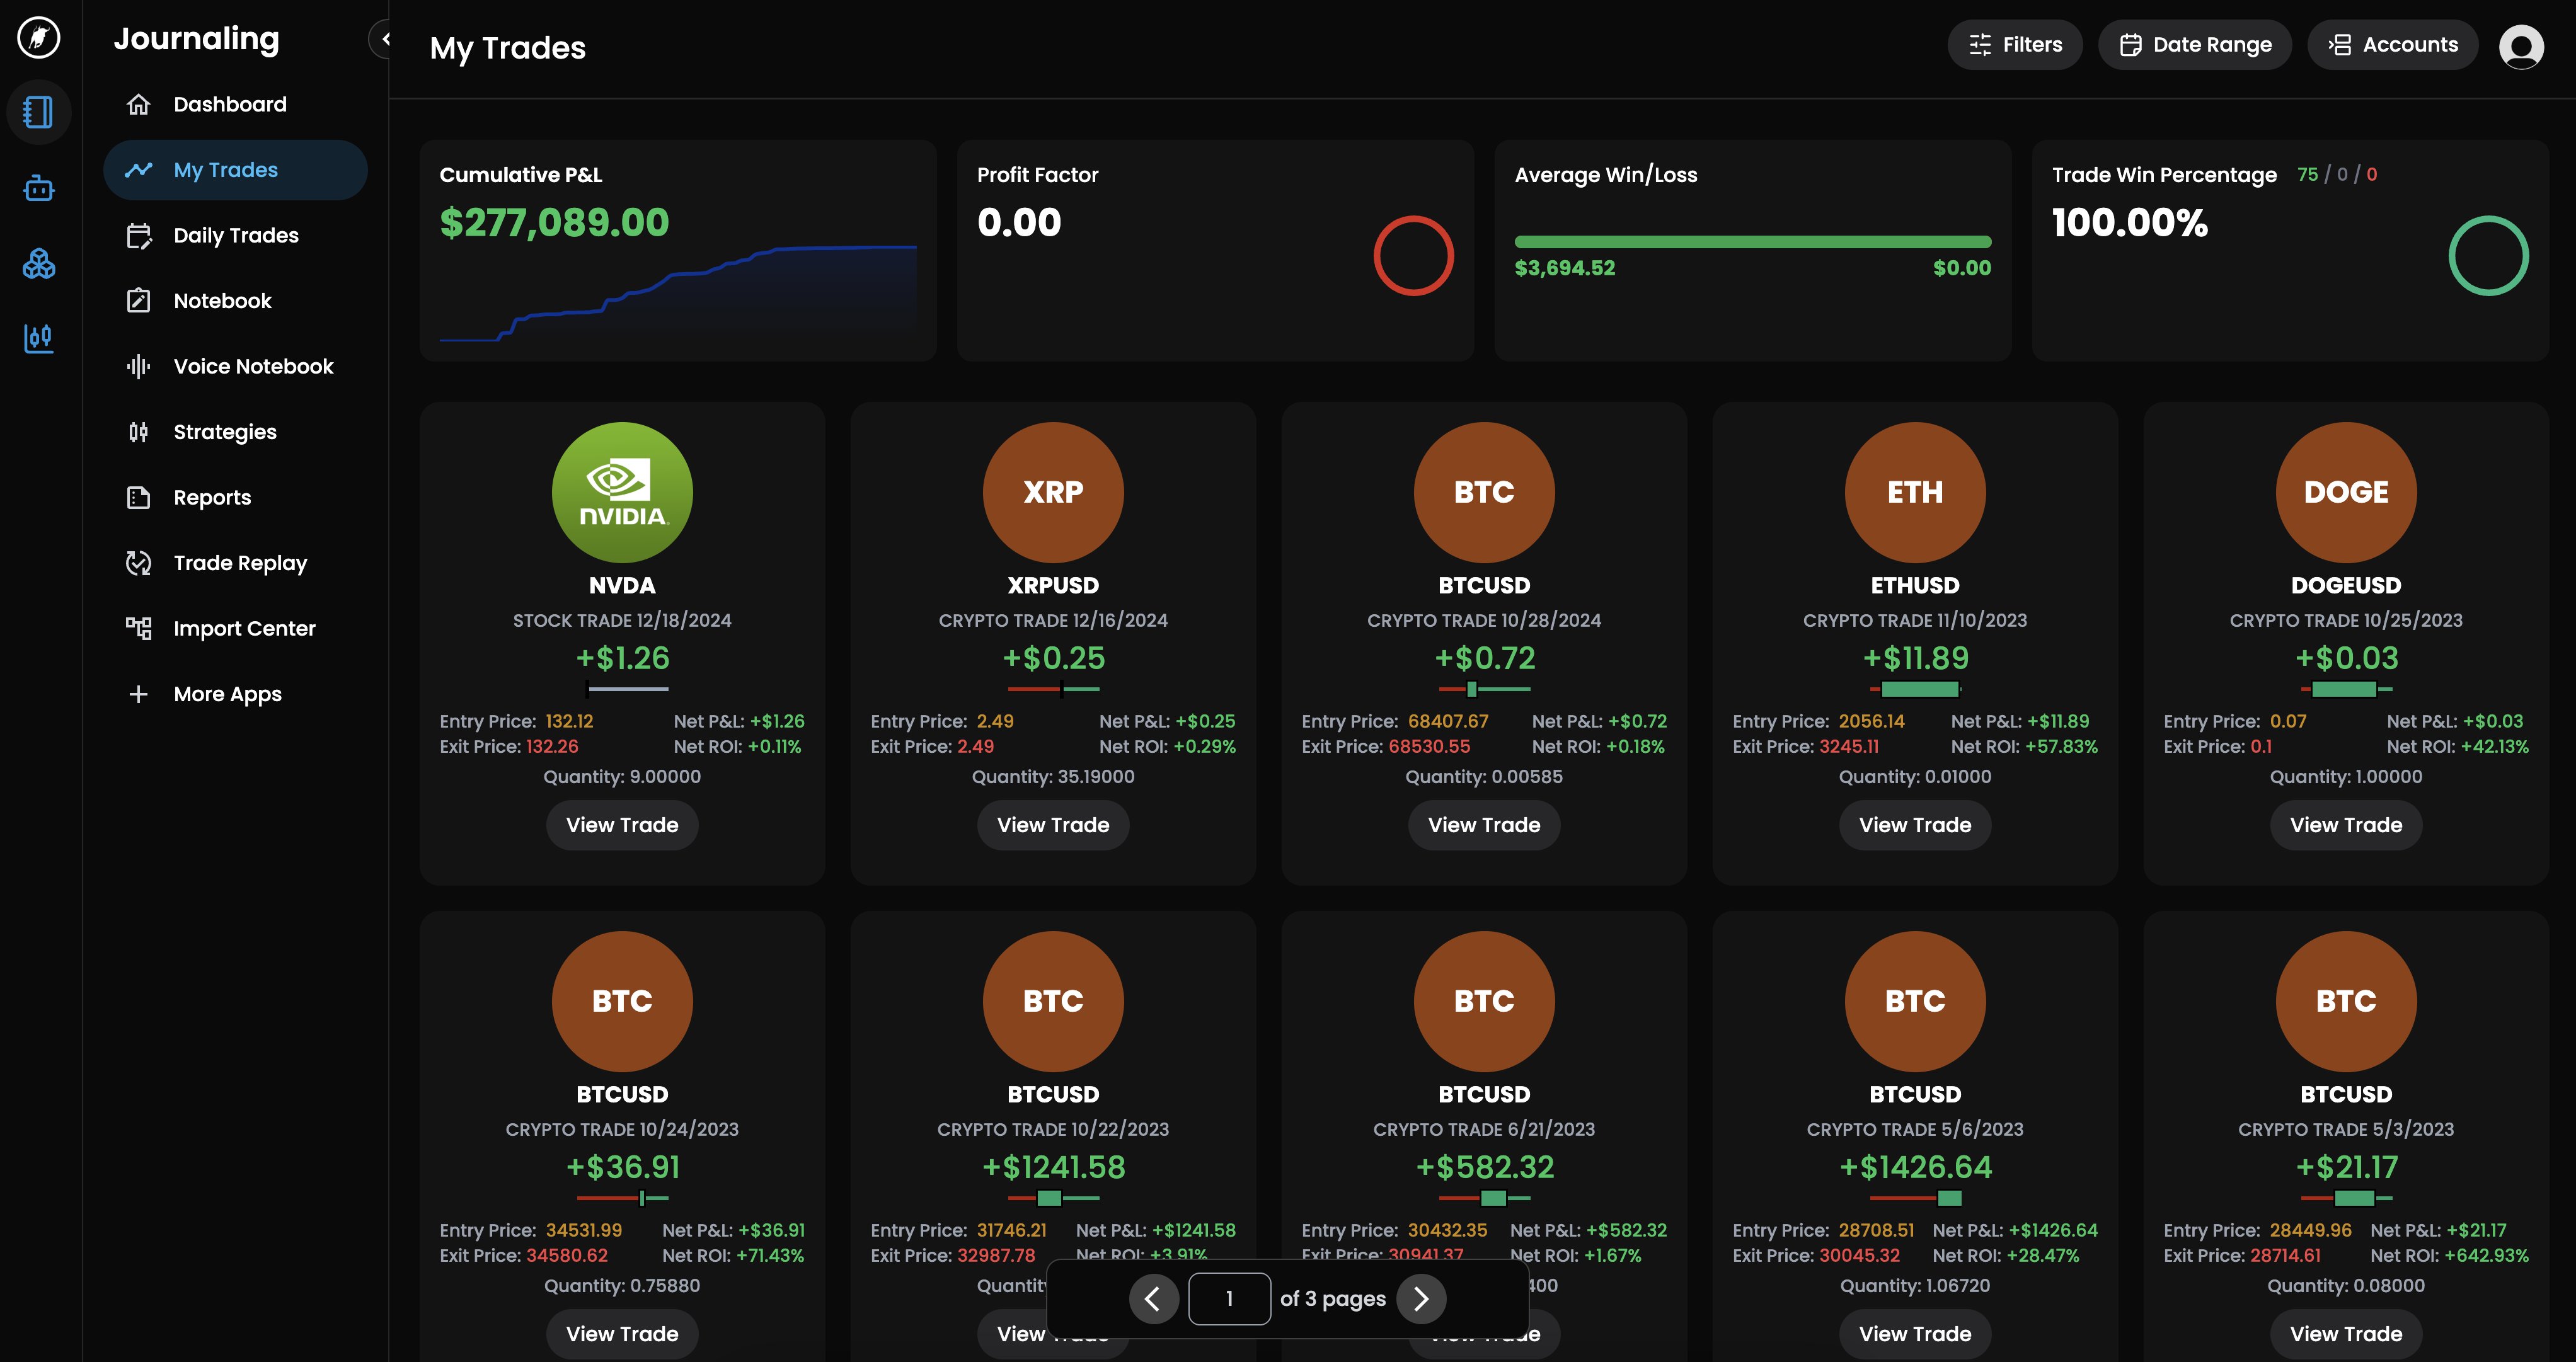Open the stacked cubes icon in left rail
The height and width of the screenshot is (1362, 2576).
click(39, 264)
